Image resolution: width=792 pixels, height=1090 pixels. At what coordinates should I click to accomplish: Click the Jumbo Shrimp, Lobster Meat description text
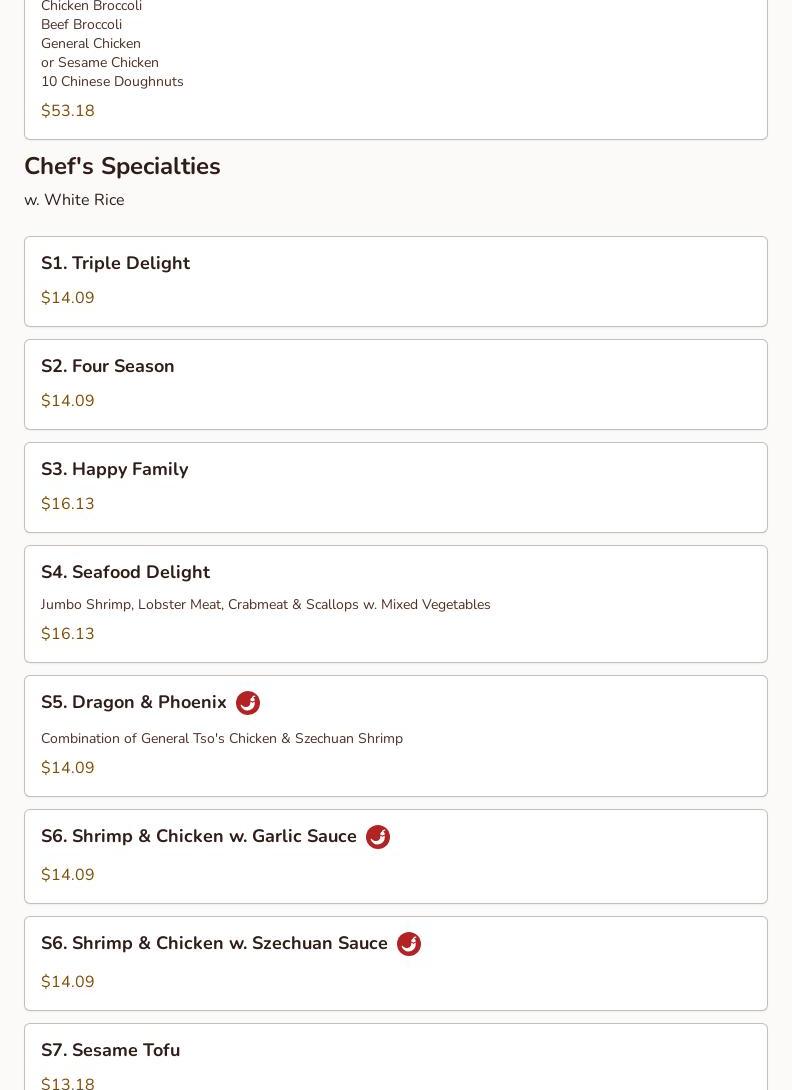[x=265, y=604]
